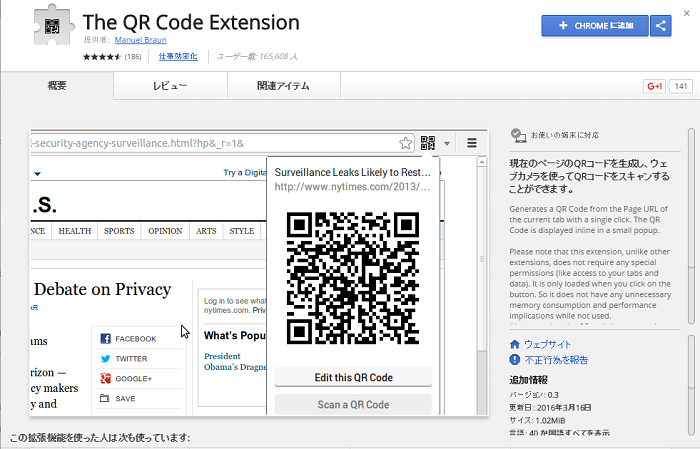Select the ARTS section in screenshot
700x449 pixels.
[206, 231]
